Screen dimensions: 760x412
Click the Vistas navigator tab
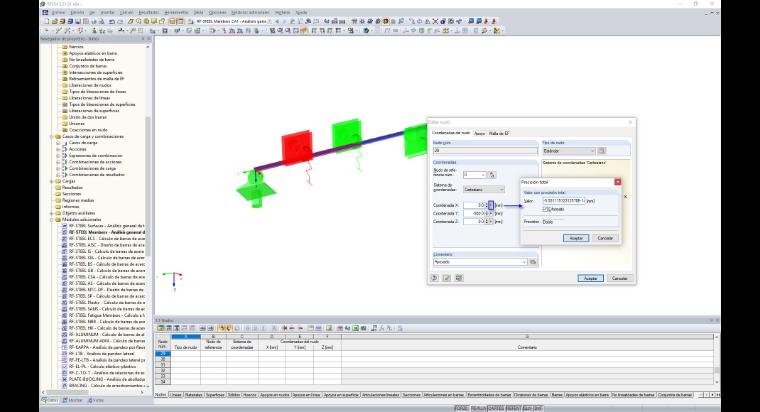(95, 400)
